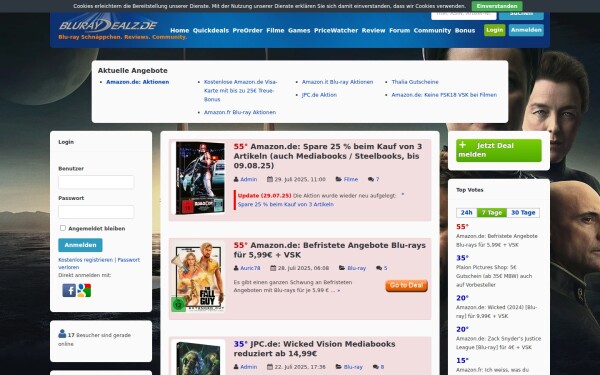
Task: Open Filme navigation item
Action: 276,30
